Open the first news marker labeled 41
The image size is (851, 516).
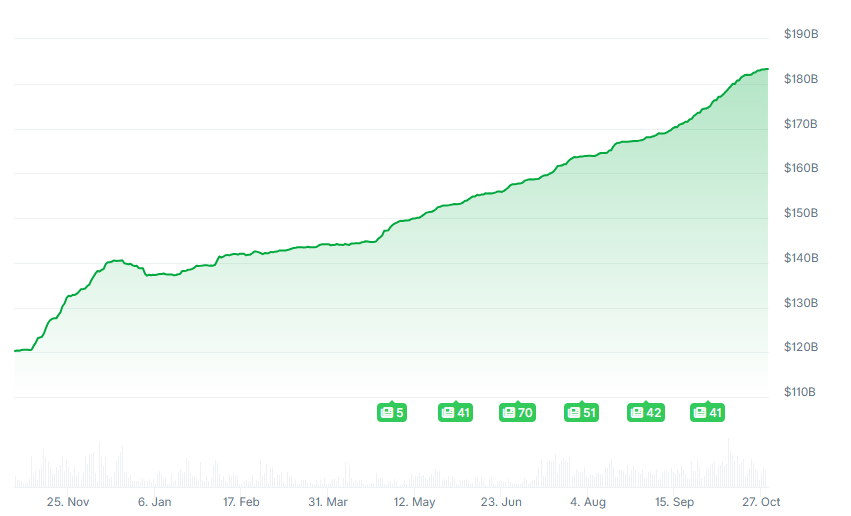pos(455,412)
